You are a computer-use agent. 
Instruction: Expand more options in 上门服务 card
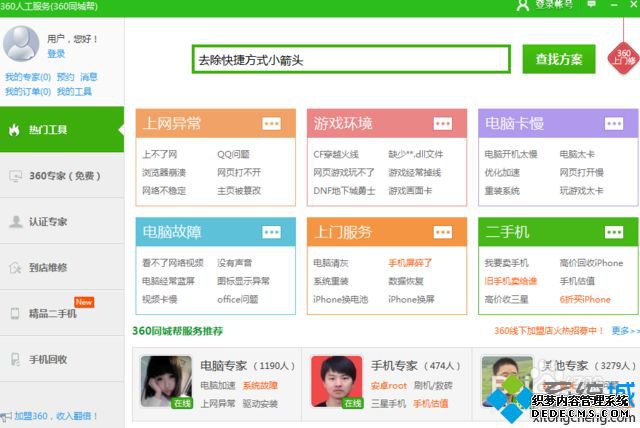coord(443,232)
